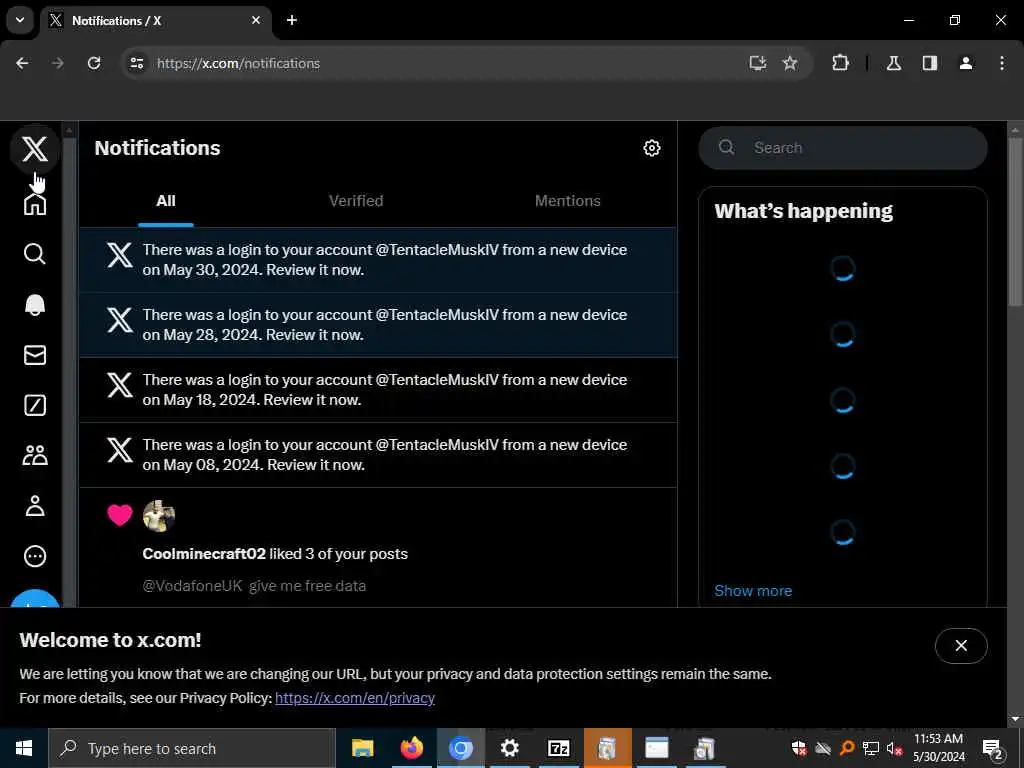Click the muted volume tray icon

pos(894,748)
